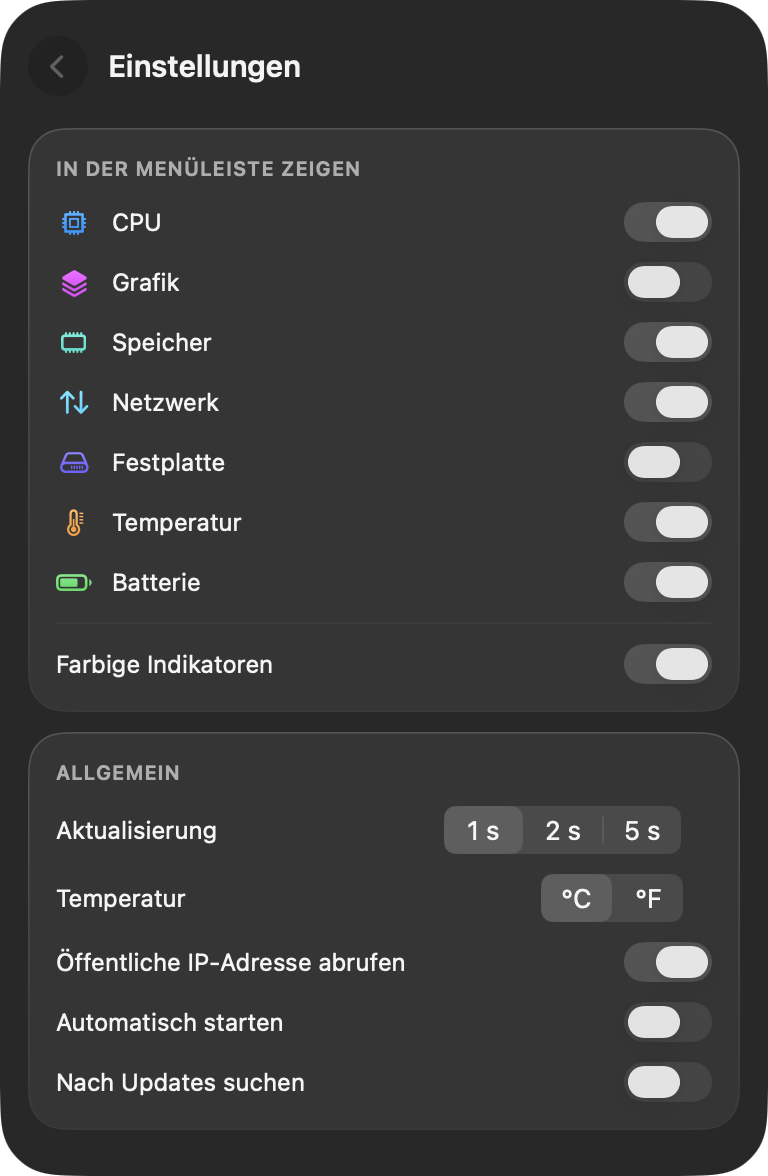Turn on the Festplatte toggle
Image resolution: width=768 pixels, height=1176 pixels.
point(668,463)
